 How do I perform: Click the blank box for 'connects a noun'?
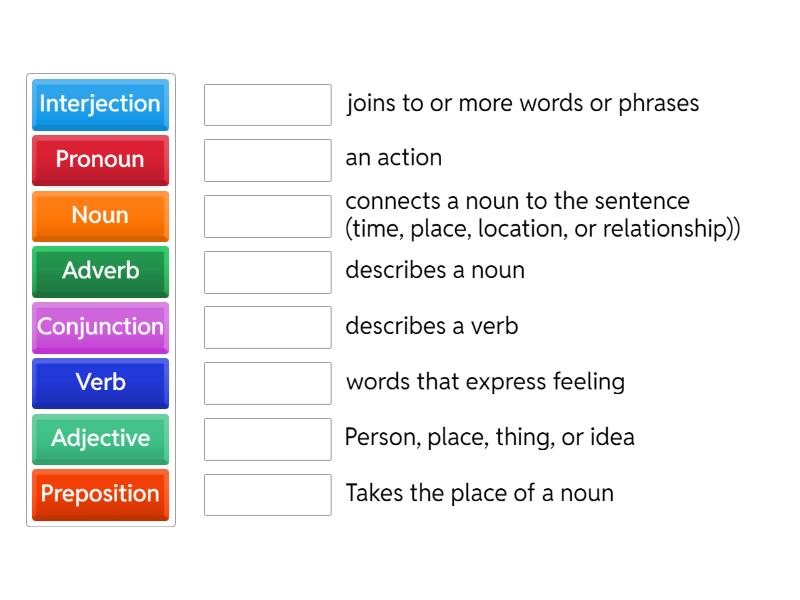tap(267, 216)
